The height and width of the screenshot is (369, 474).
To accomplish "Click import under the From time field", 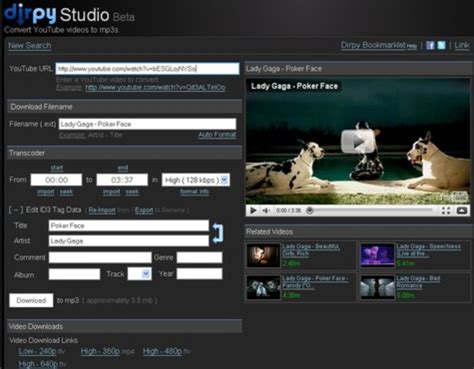I will (x=46, y=192).
